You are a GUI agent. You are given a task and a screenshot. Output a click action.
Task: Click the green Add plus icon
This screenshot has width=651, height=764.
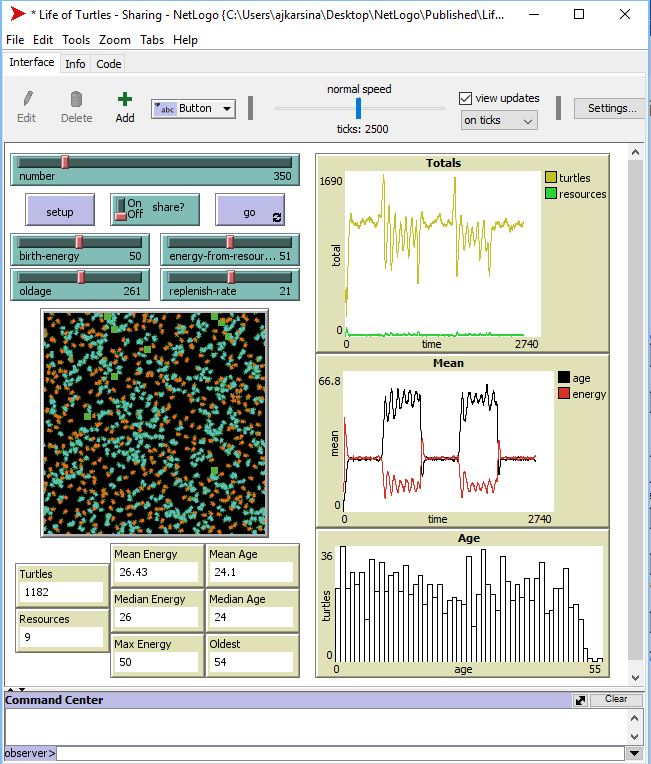click(124, 99)
